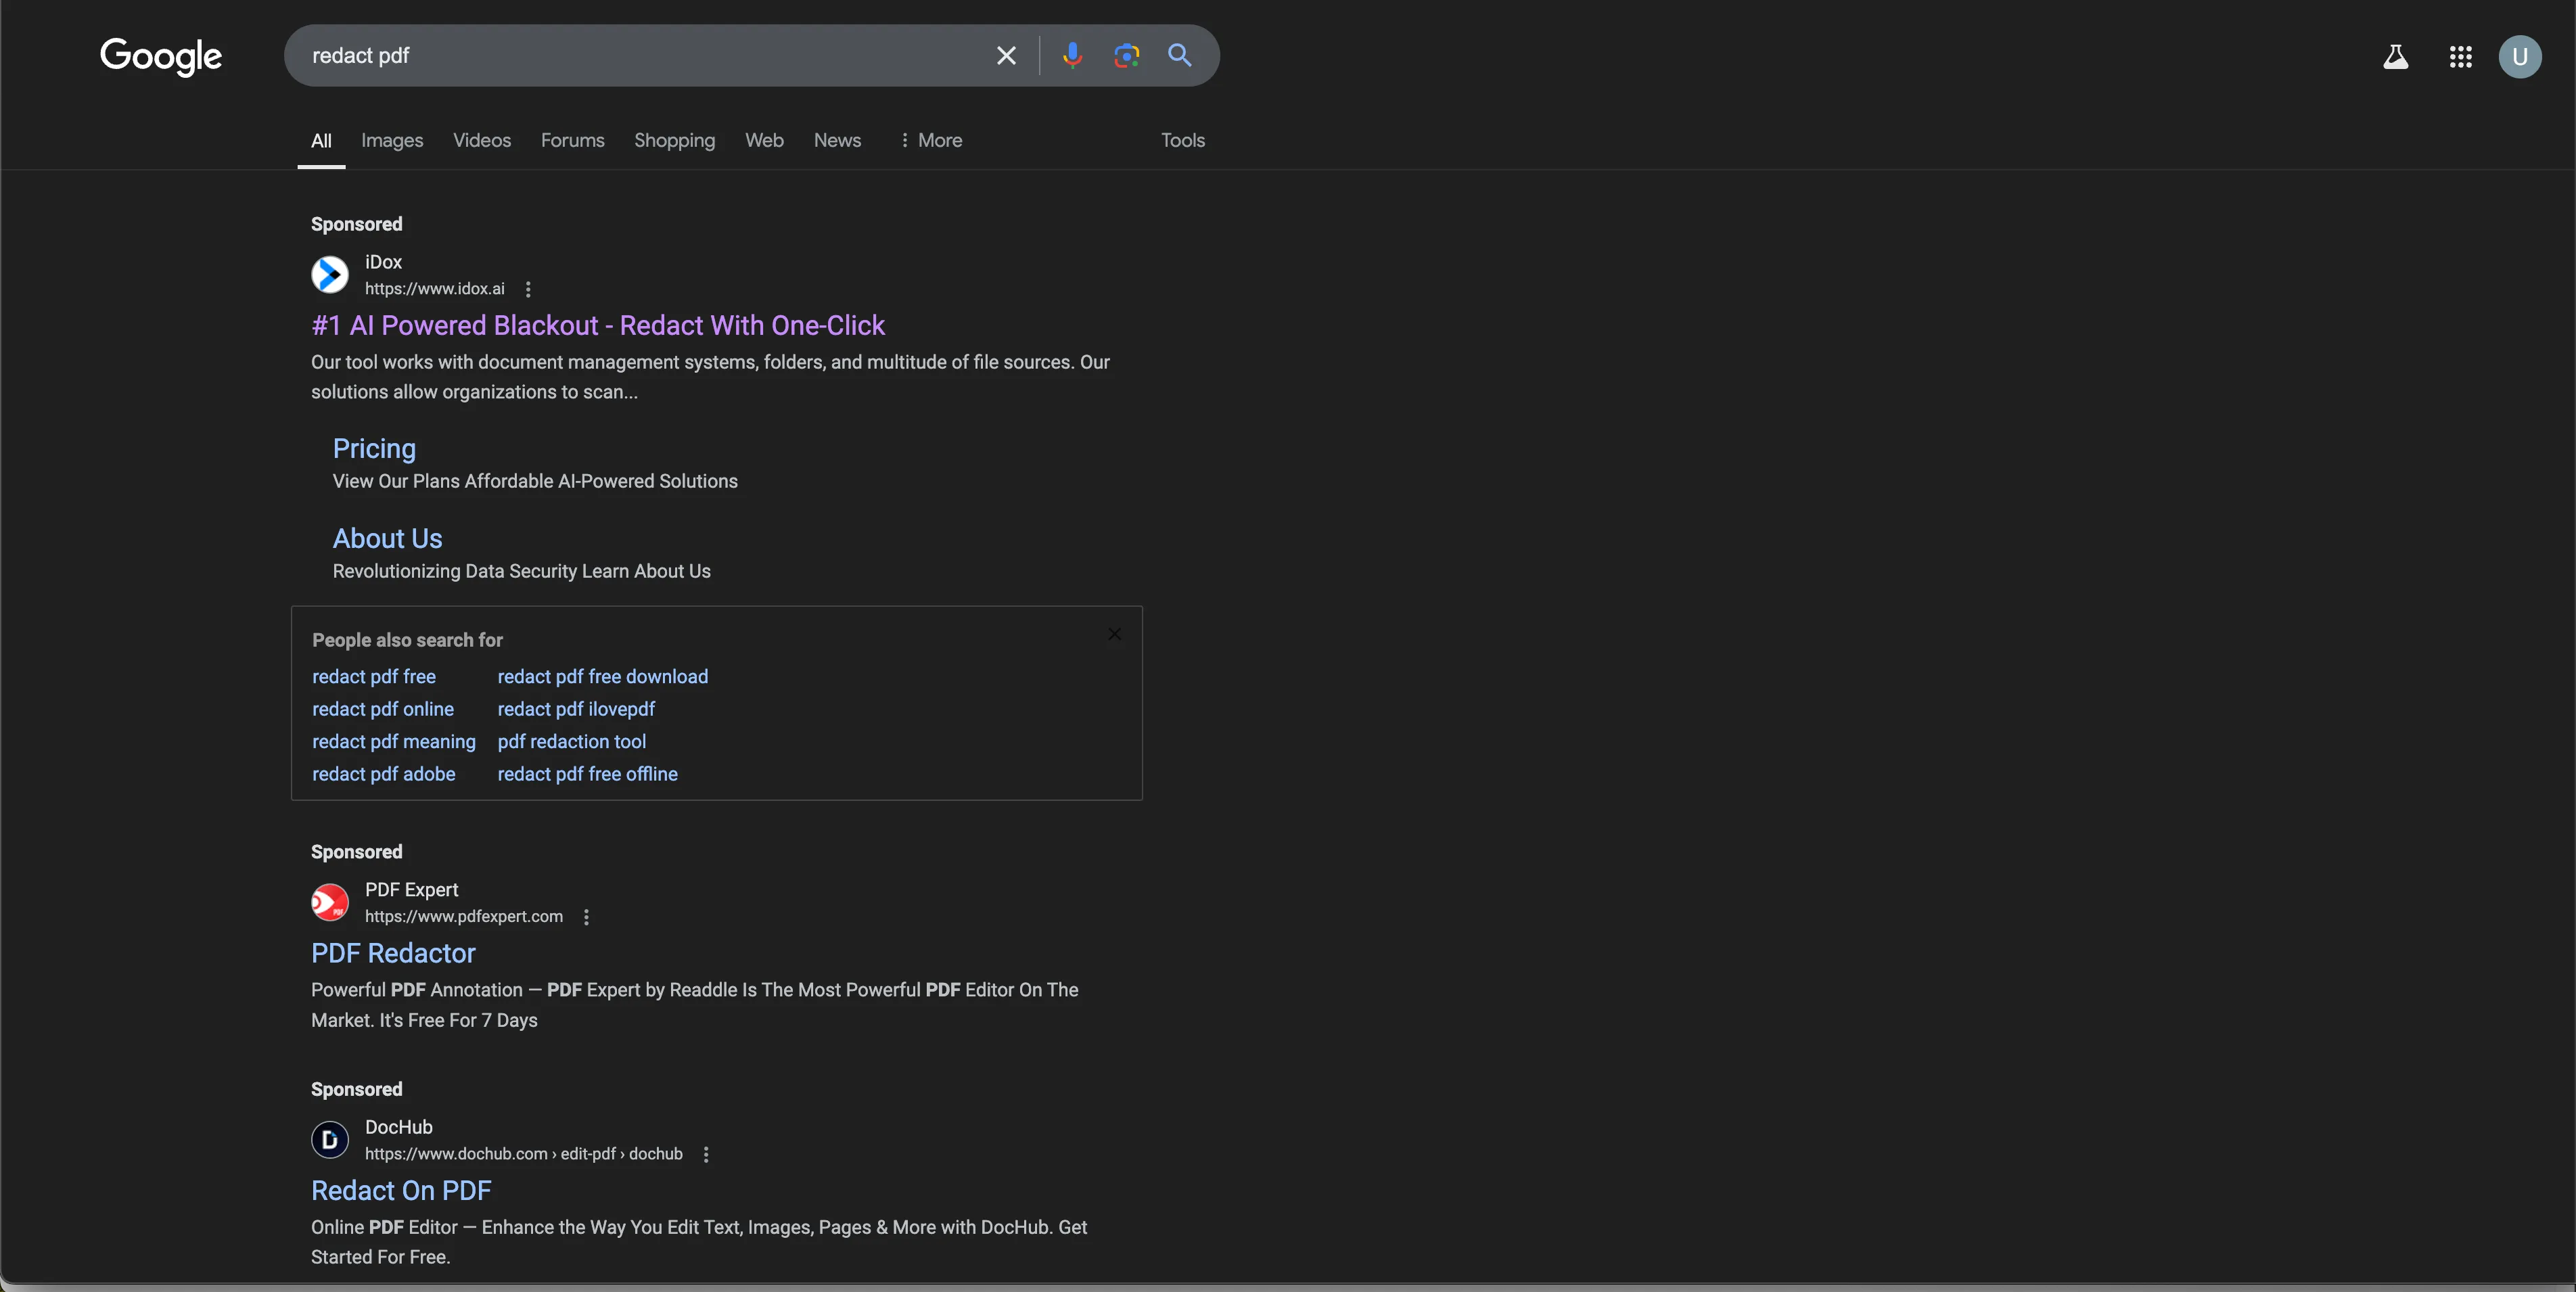
Task: Search for pdf redaction tool
Action: [x=572, y=742]
